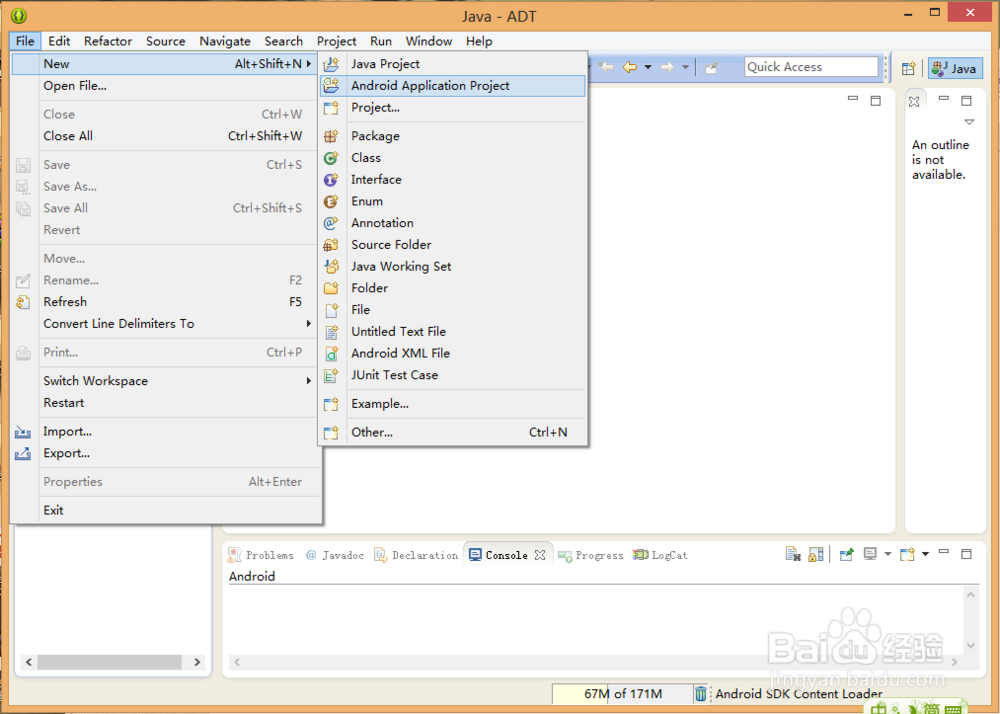Screen dimensions: 1000x714
Task: Choose Open File... from File menu
Action: (166, 85)
